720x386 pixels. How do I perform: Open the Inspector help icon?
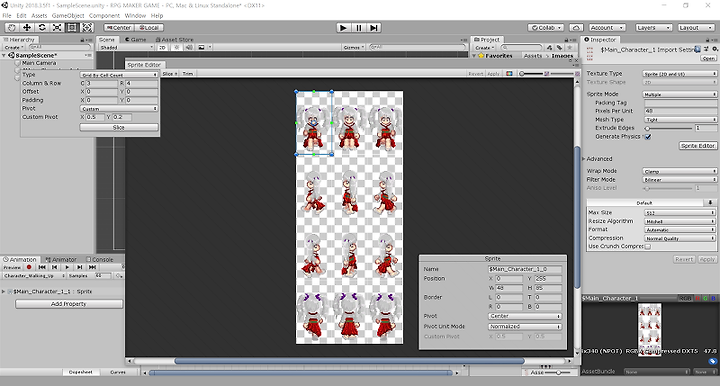pos(698,49)
